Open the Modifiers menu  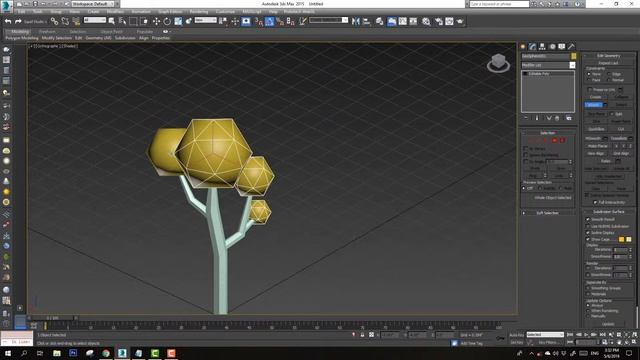115,11
